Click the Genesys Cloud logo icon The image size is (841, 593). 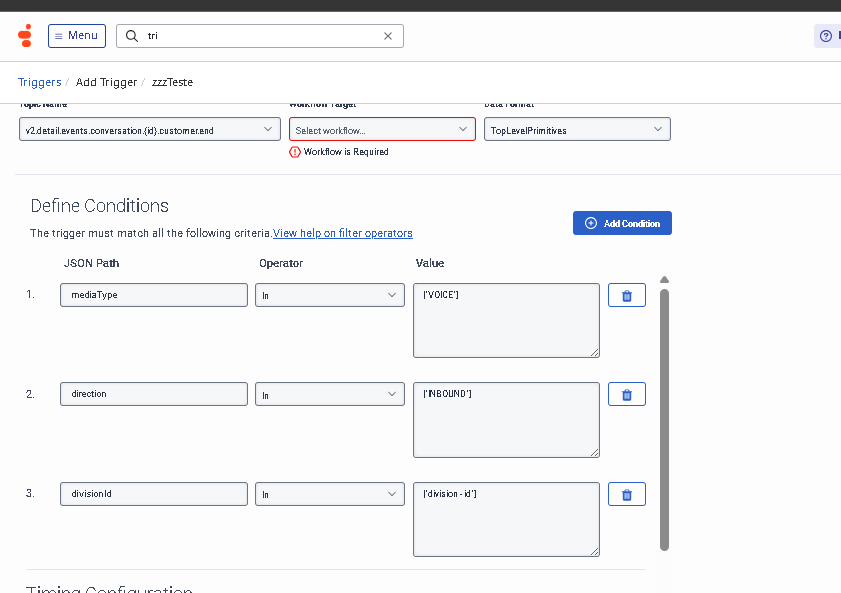pyautogui.click(x=25, y=36)
